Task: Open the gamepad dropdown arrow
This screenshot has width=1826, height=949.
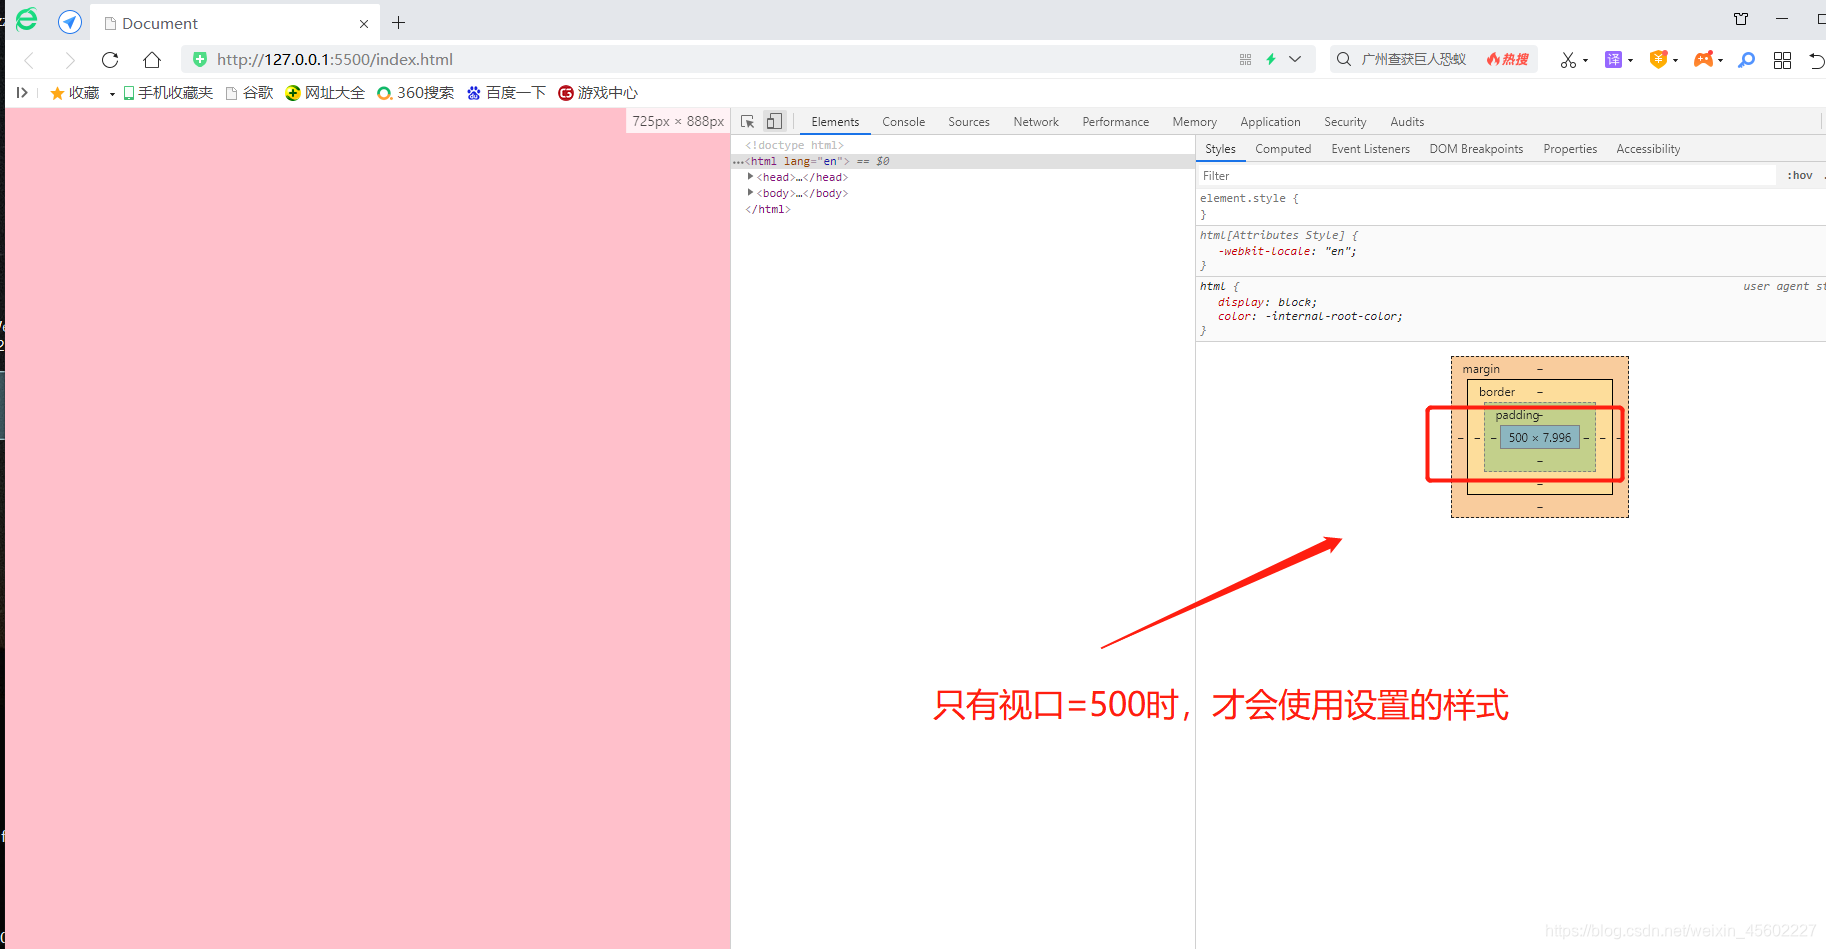Action: pyautogui.click(x=1720, y=61)
